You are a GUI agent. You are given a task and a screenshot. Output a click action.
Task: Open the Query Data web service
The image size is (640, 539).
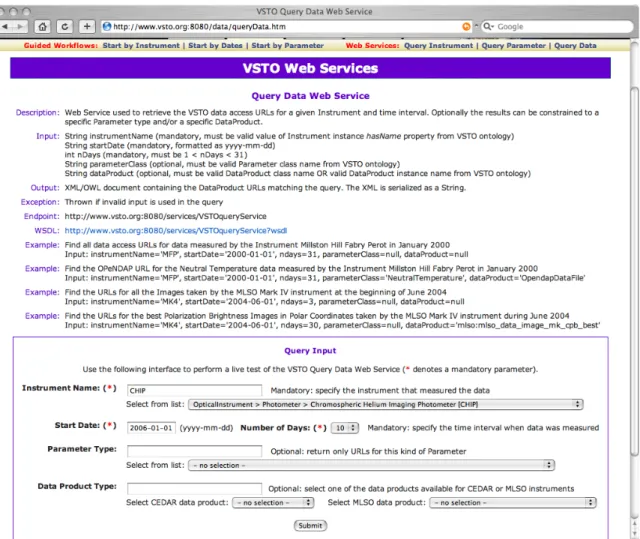pos(575,46)
